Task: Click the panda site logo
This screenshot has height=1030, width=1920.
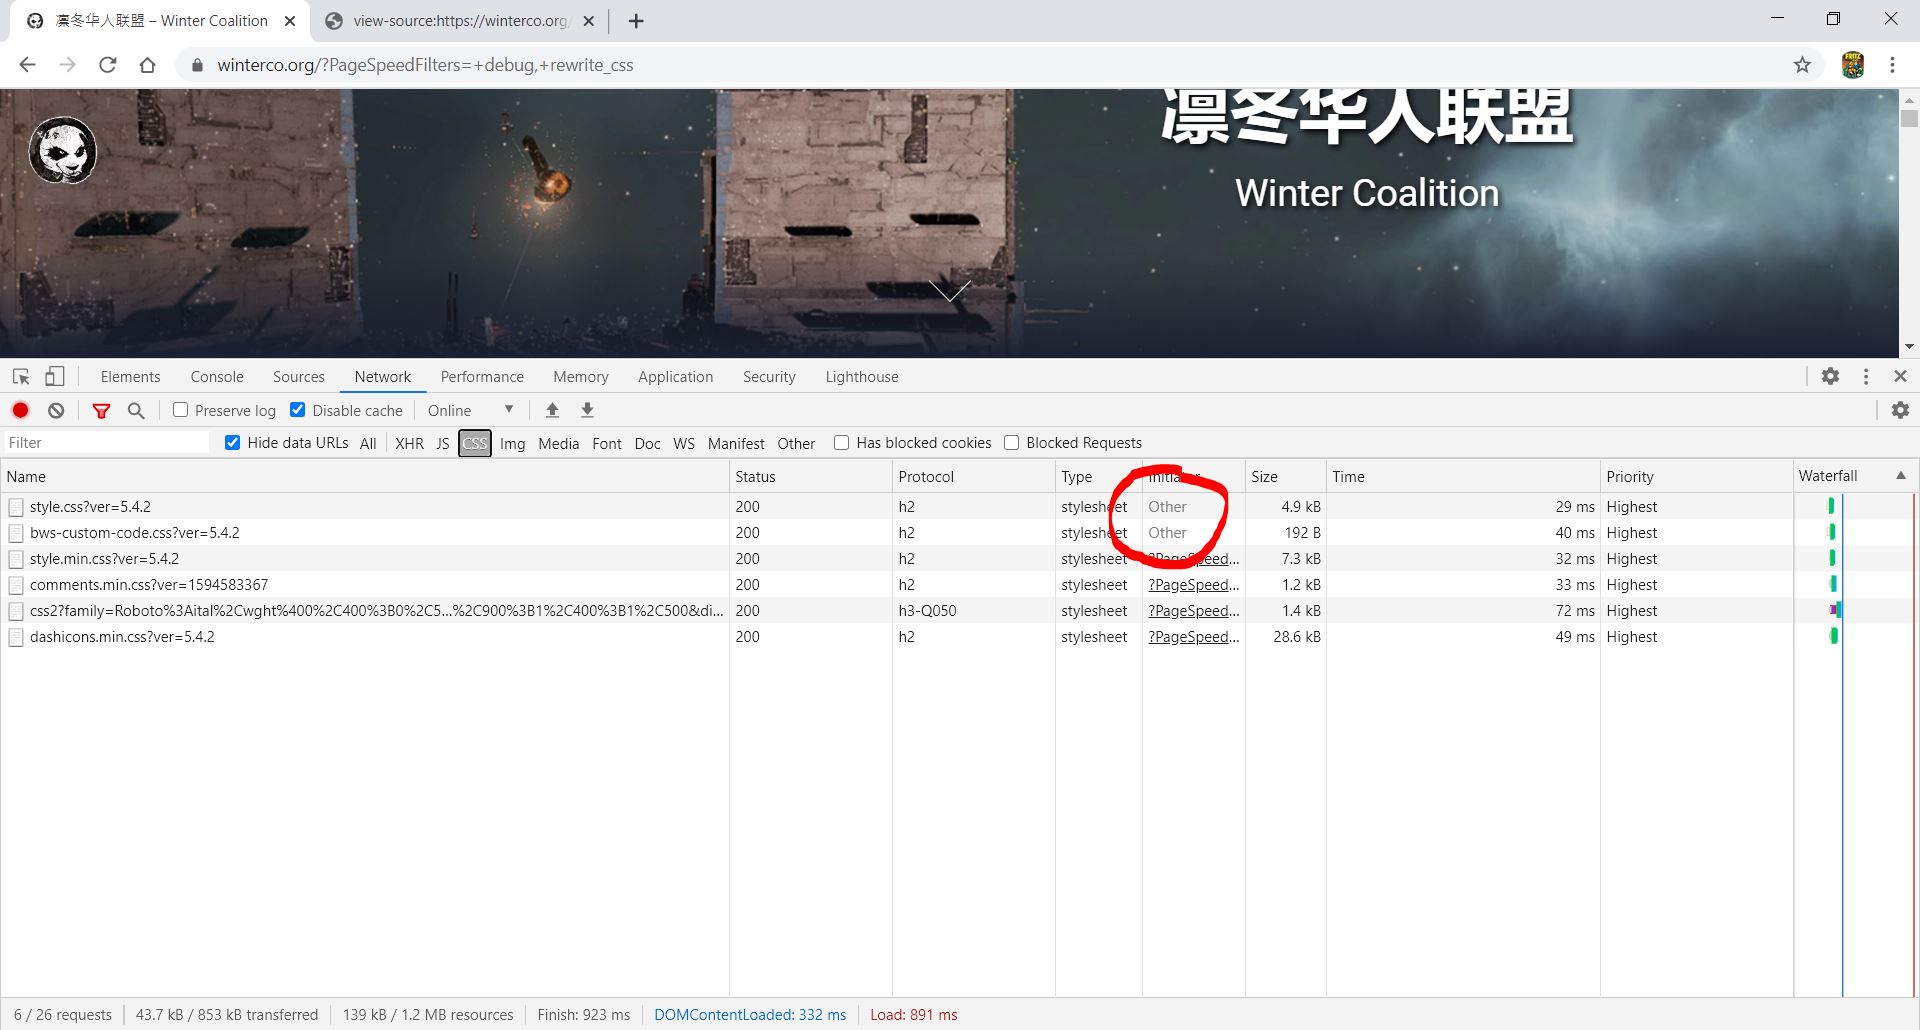Action: coord(63,151)
